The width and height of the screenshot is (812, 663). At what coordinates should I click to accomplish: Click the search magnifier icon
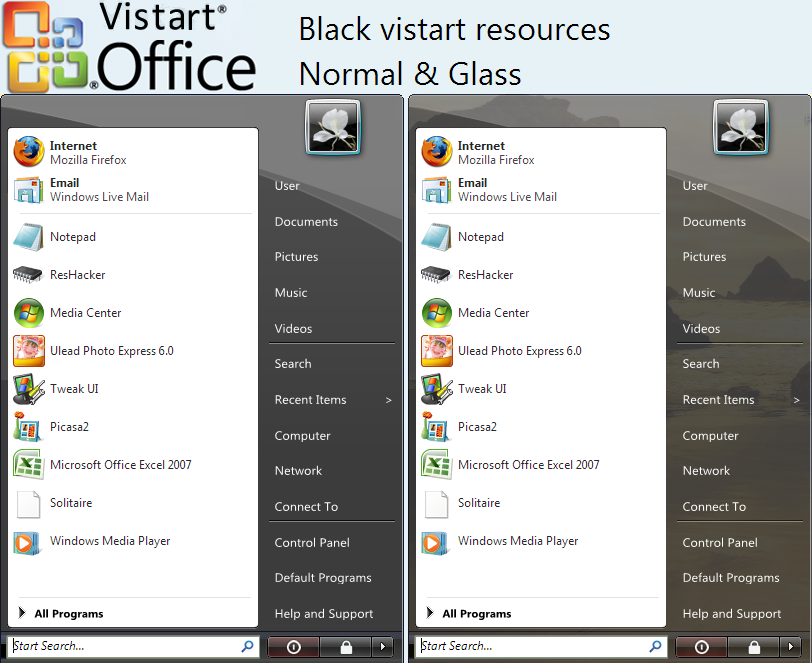[x=247, y=647]
